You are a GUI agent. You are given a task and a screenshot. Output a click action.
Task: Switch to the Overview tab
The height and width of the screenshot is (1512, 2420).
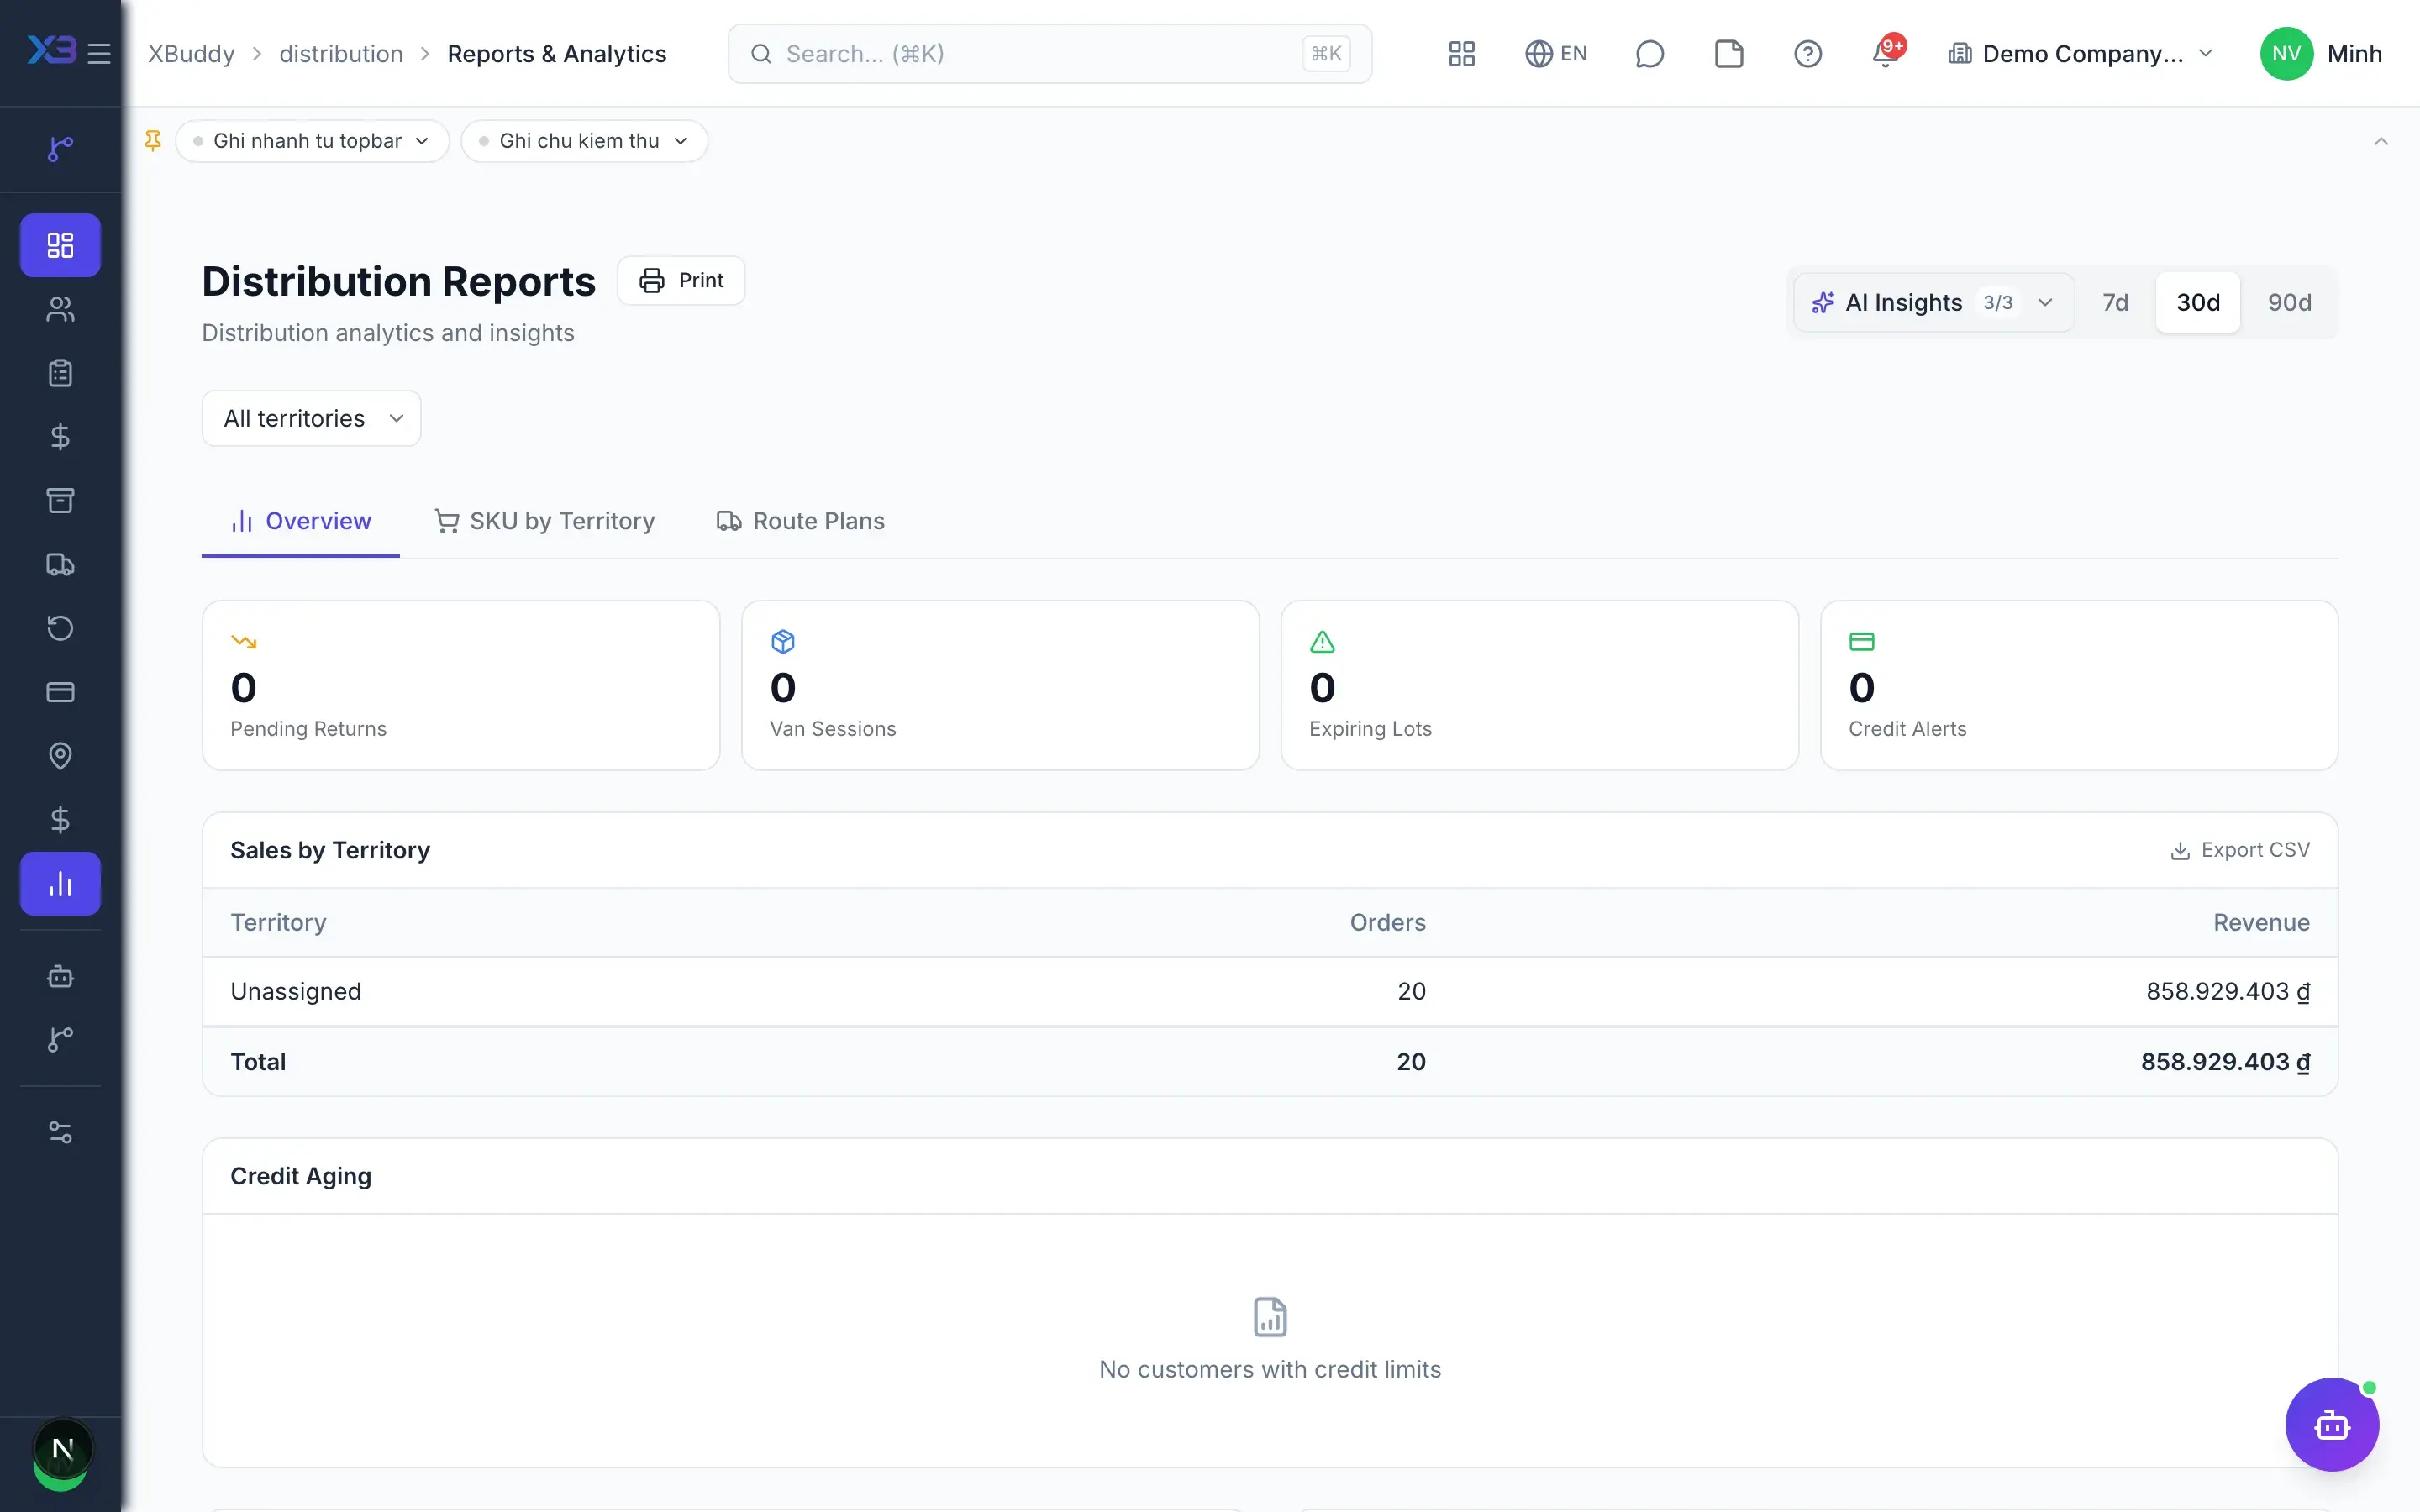click(301, 521)
